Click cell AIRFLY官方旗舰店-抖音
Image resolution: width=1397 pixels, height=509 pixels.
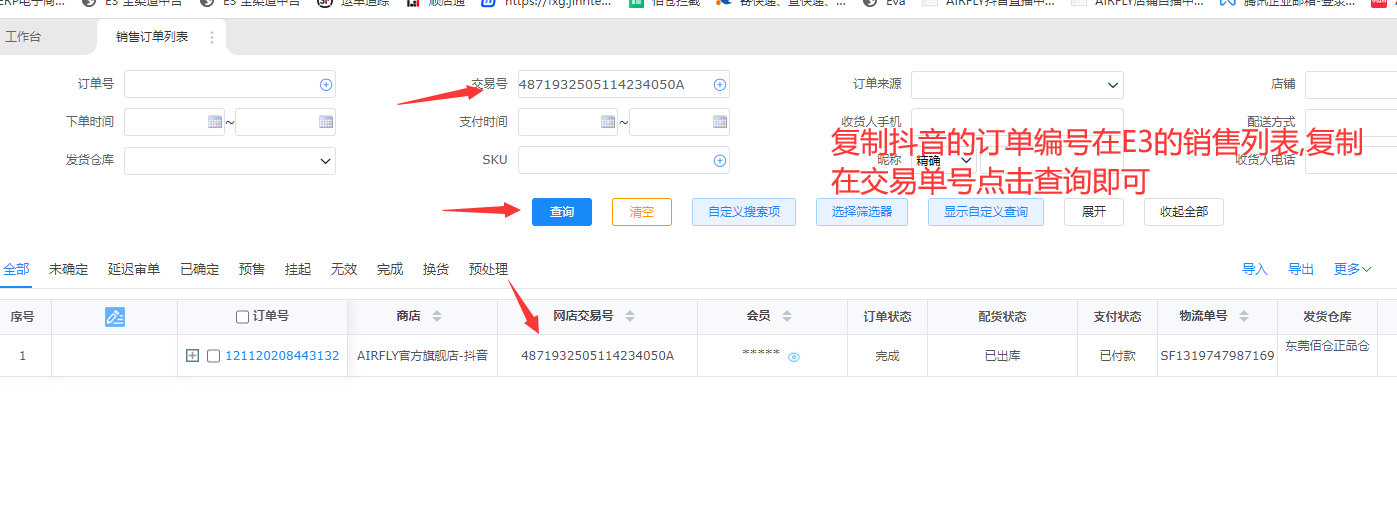click(422, 356)
